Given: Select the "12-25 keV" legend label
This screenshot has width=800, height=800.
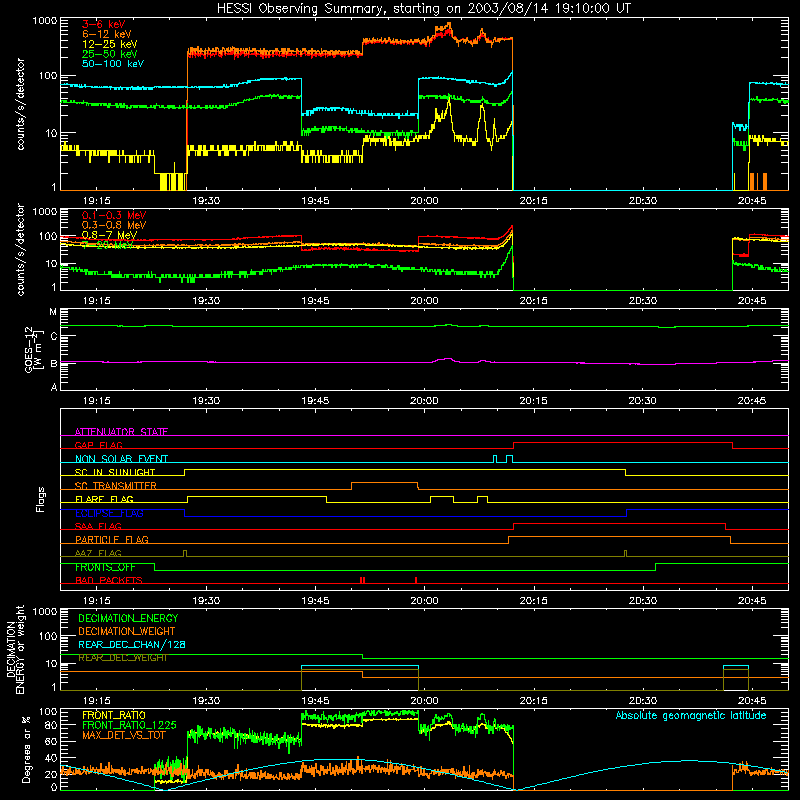Looking at the screenshot, I should point(110,44).
